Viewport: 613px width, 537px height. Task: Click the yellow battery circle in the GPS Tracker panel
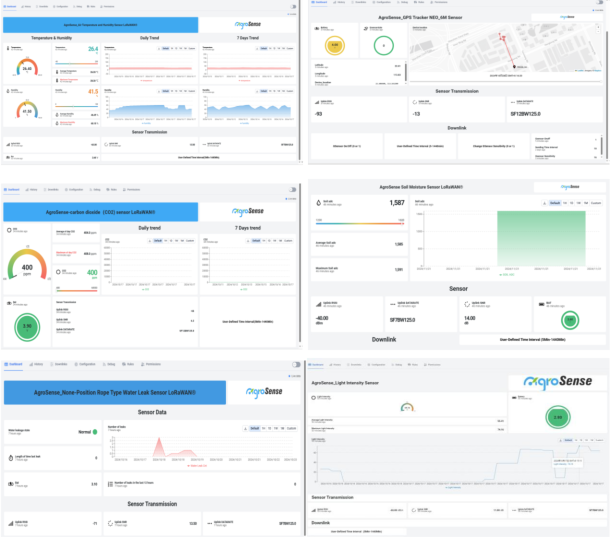pos(335,45)
